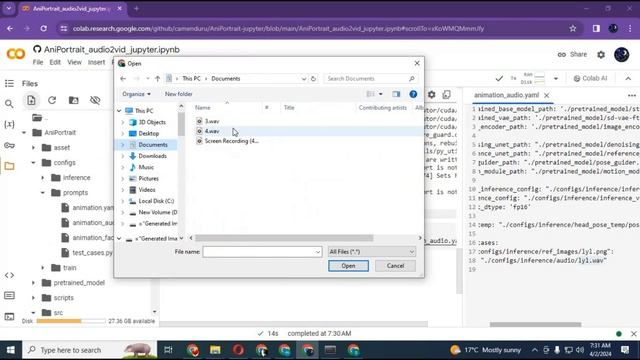Open address bar path history dropdown

(x=304, y=79)
